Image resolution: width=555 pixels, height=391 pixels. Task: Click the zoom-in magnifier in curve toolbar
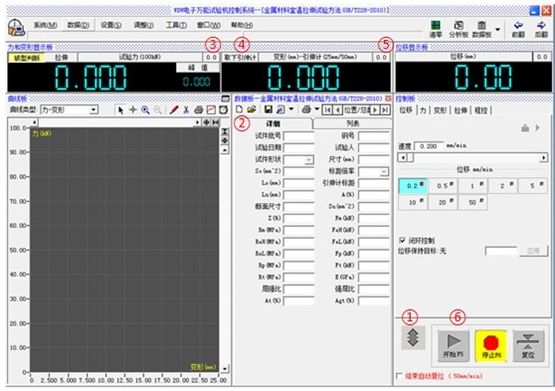click(x=145, y=110)
